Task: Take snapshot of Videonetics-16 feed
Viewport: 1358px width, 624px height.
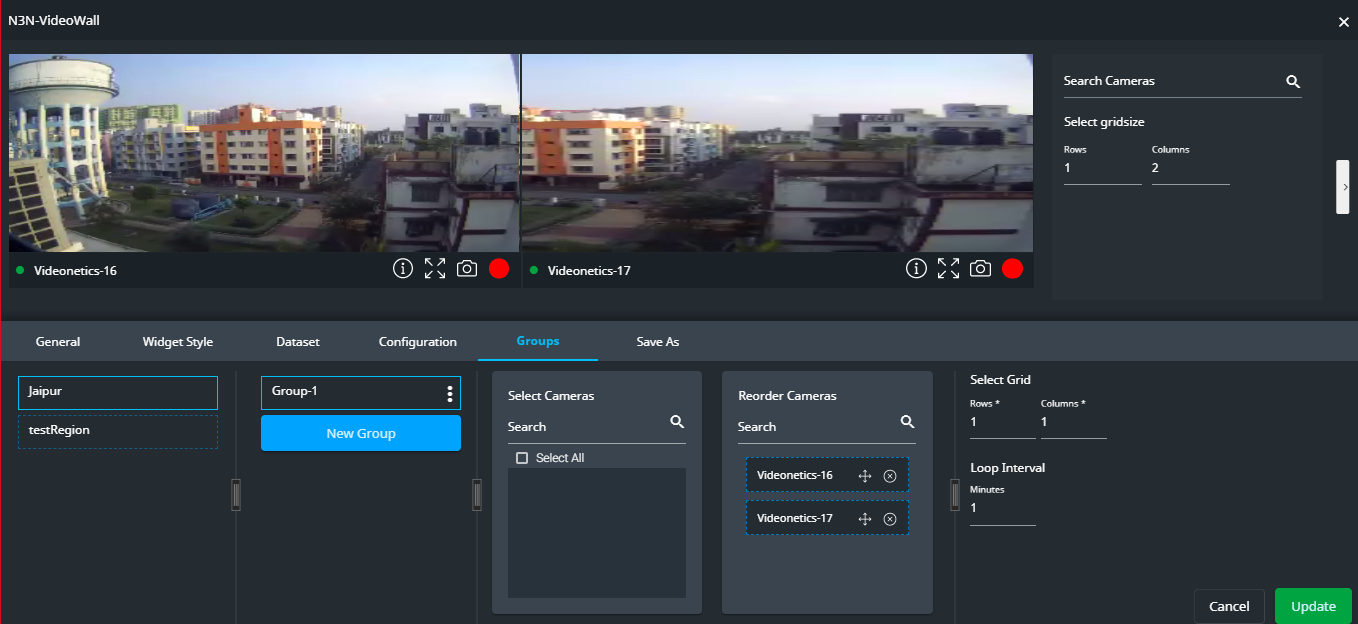Action: (x=467, y=269)
